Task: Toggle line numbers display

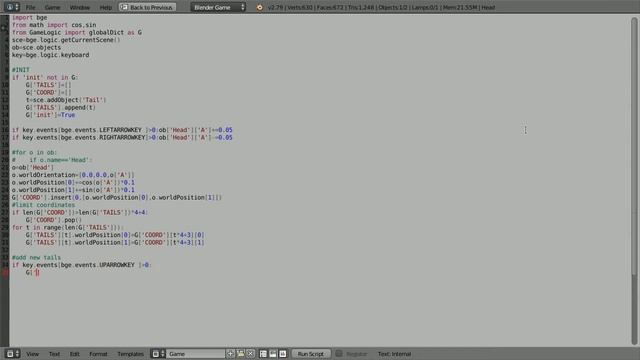Action: click(x=263, y=354)
